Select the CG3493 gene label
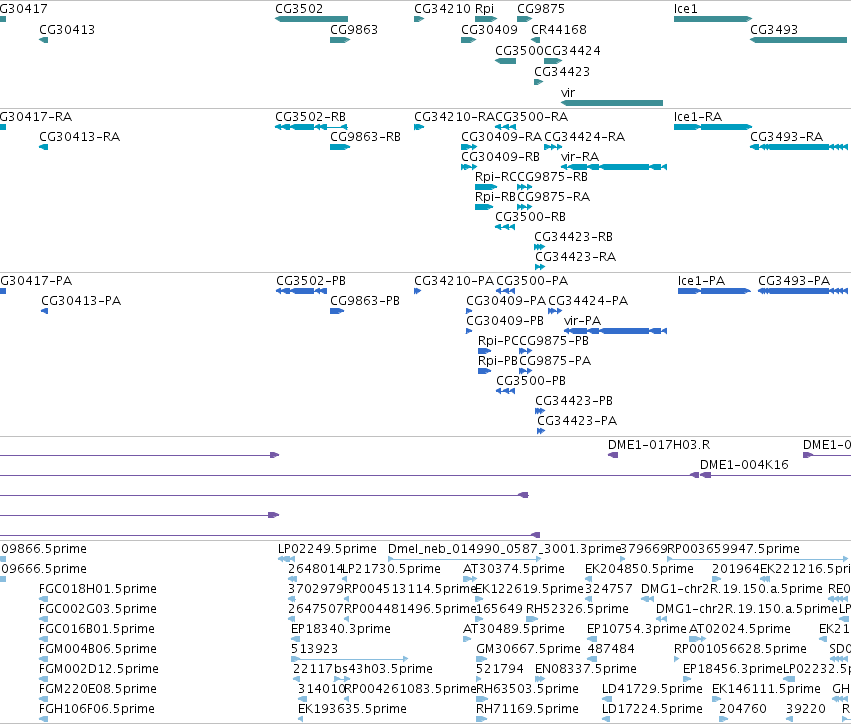The width and height of the screenshot is (851, 724). [x=774, y=30]
